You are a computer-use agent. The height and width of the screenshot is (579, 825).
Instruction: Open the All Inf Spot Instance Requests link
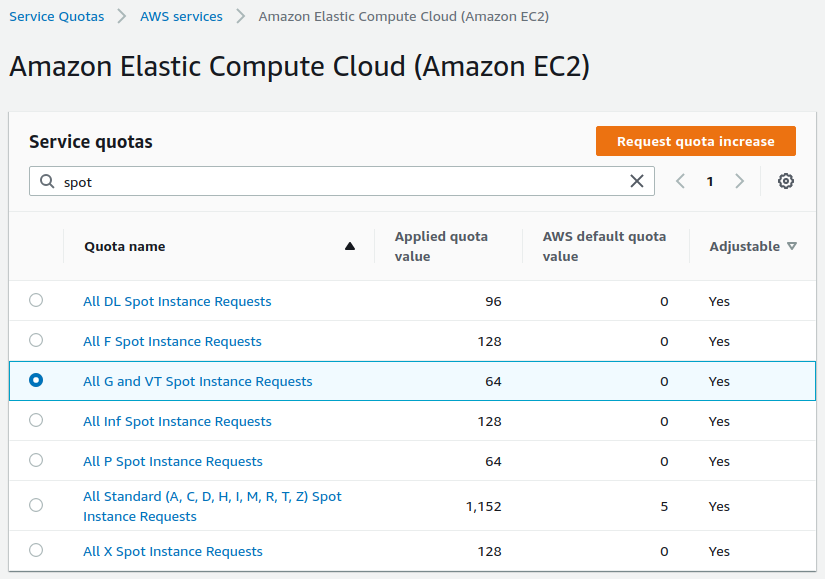coord(177,422)
